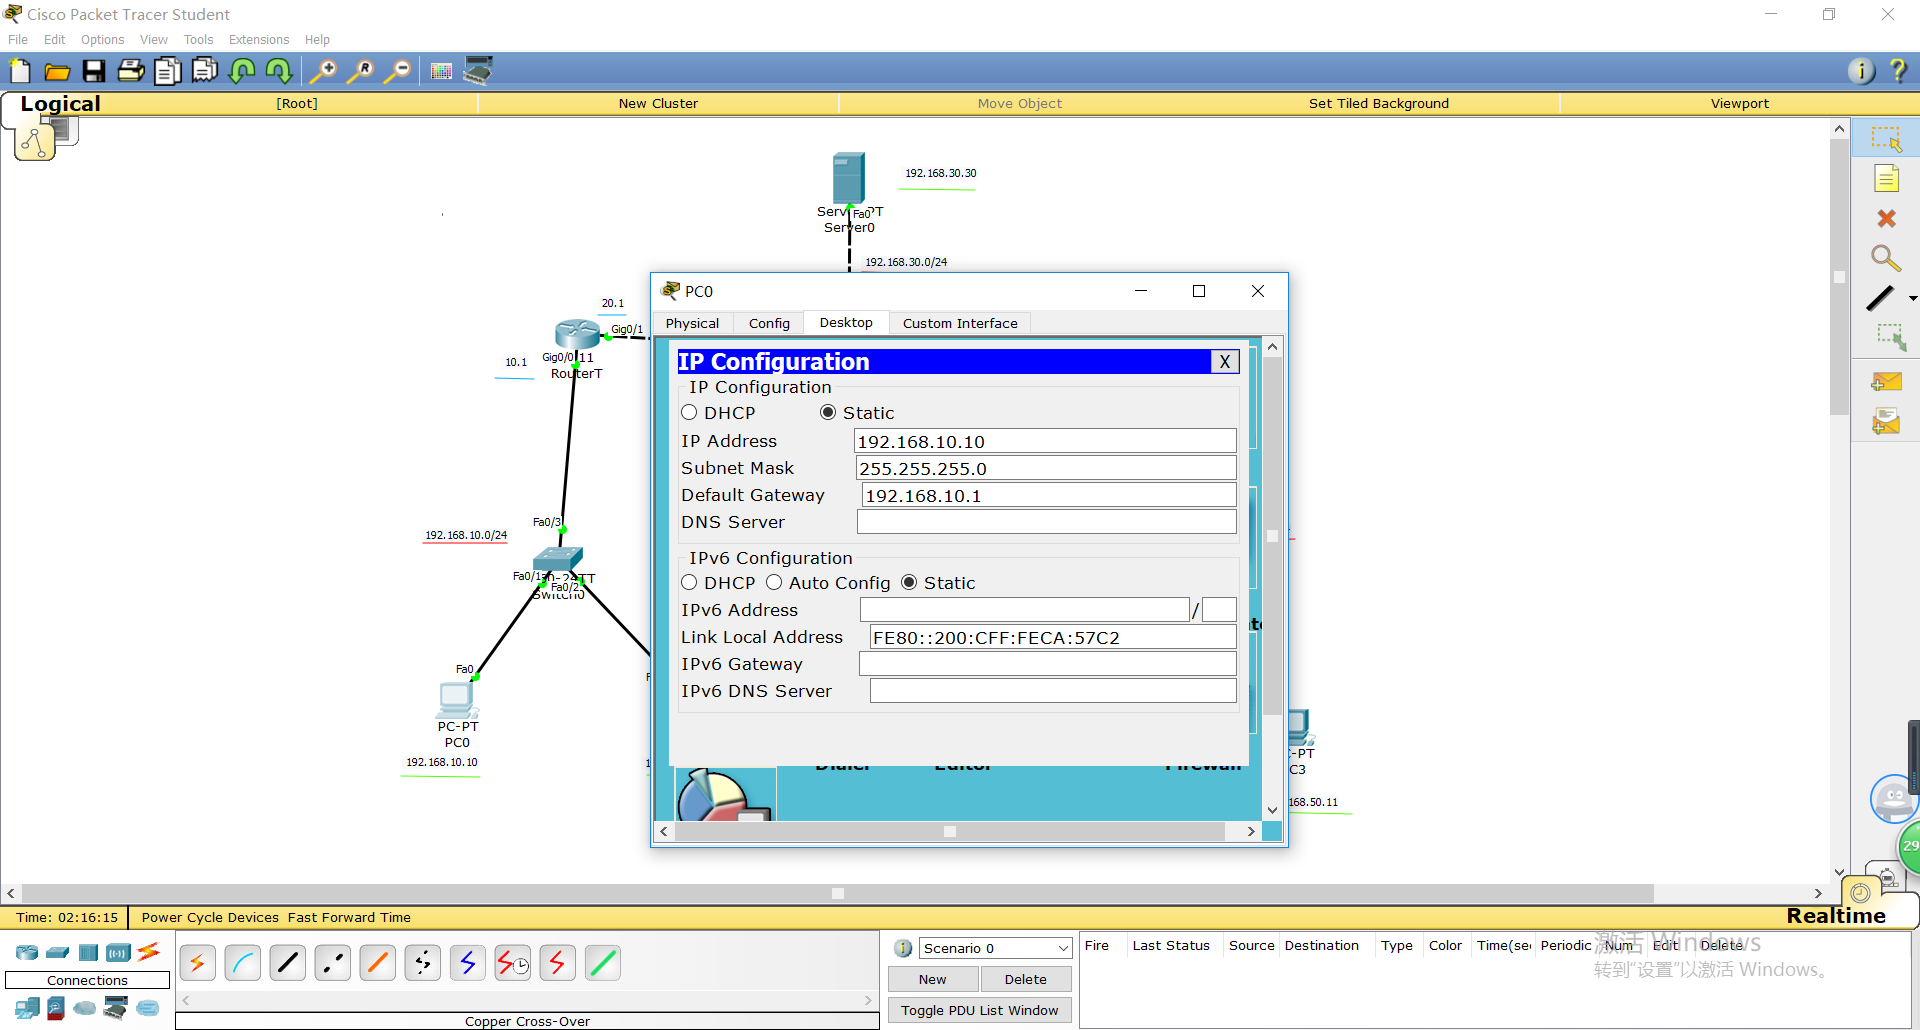This screenshot has height=1030, width=1920.
Task: Select the Add Simple PDU envelope icon
Action: coord(1886,382)
